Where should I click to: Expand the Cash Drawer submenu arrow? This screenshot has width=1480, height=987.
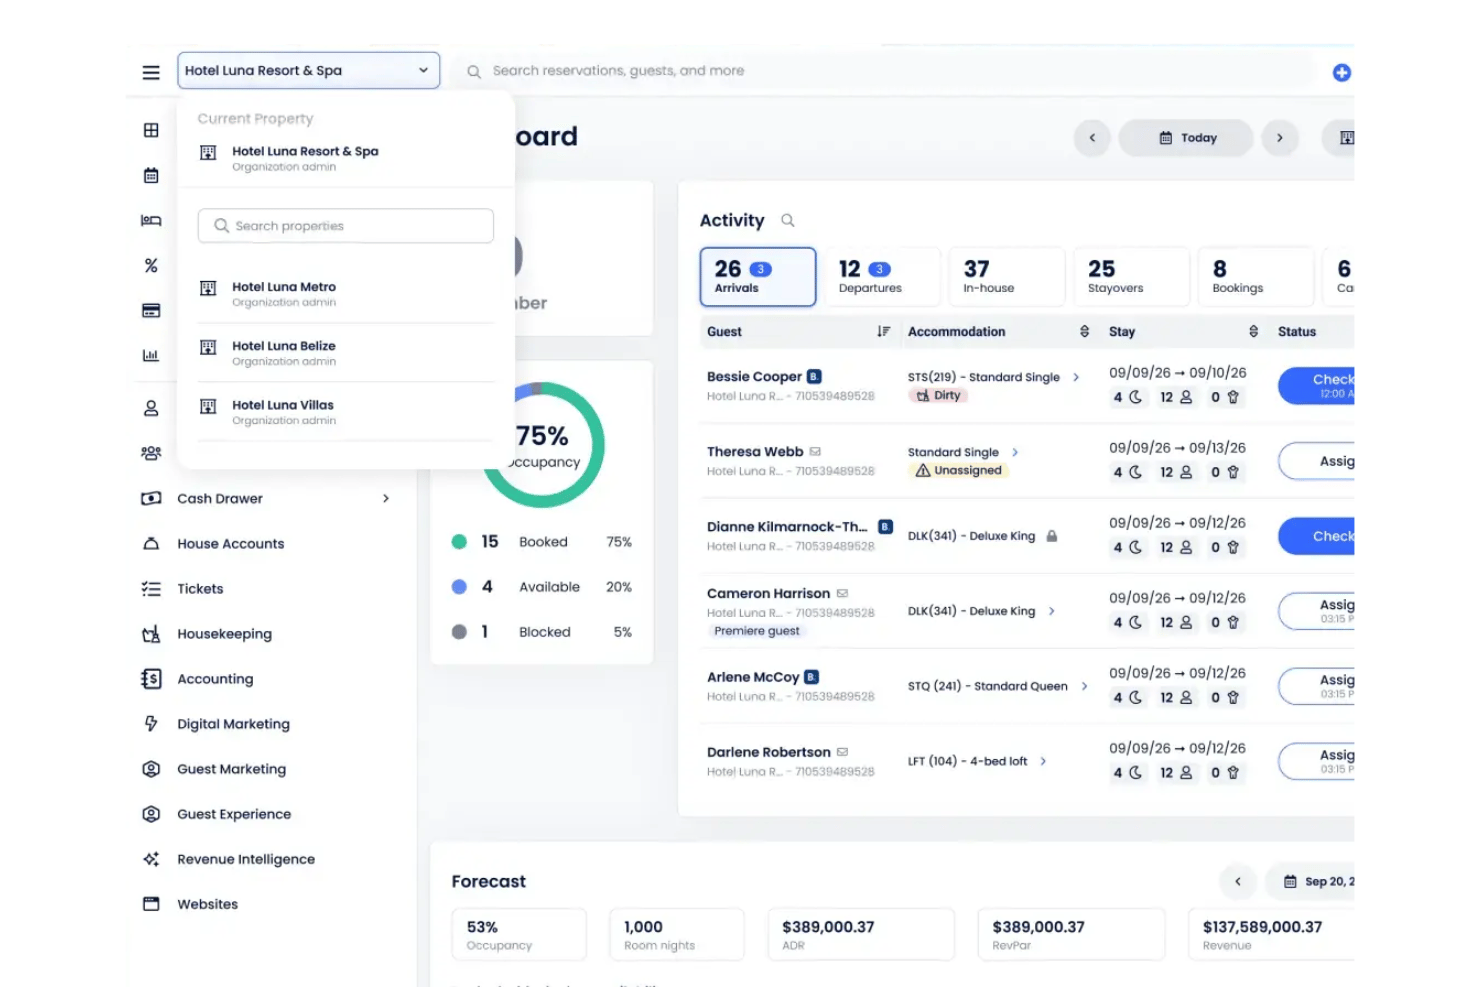point(386,498)
